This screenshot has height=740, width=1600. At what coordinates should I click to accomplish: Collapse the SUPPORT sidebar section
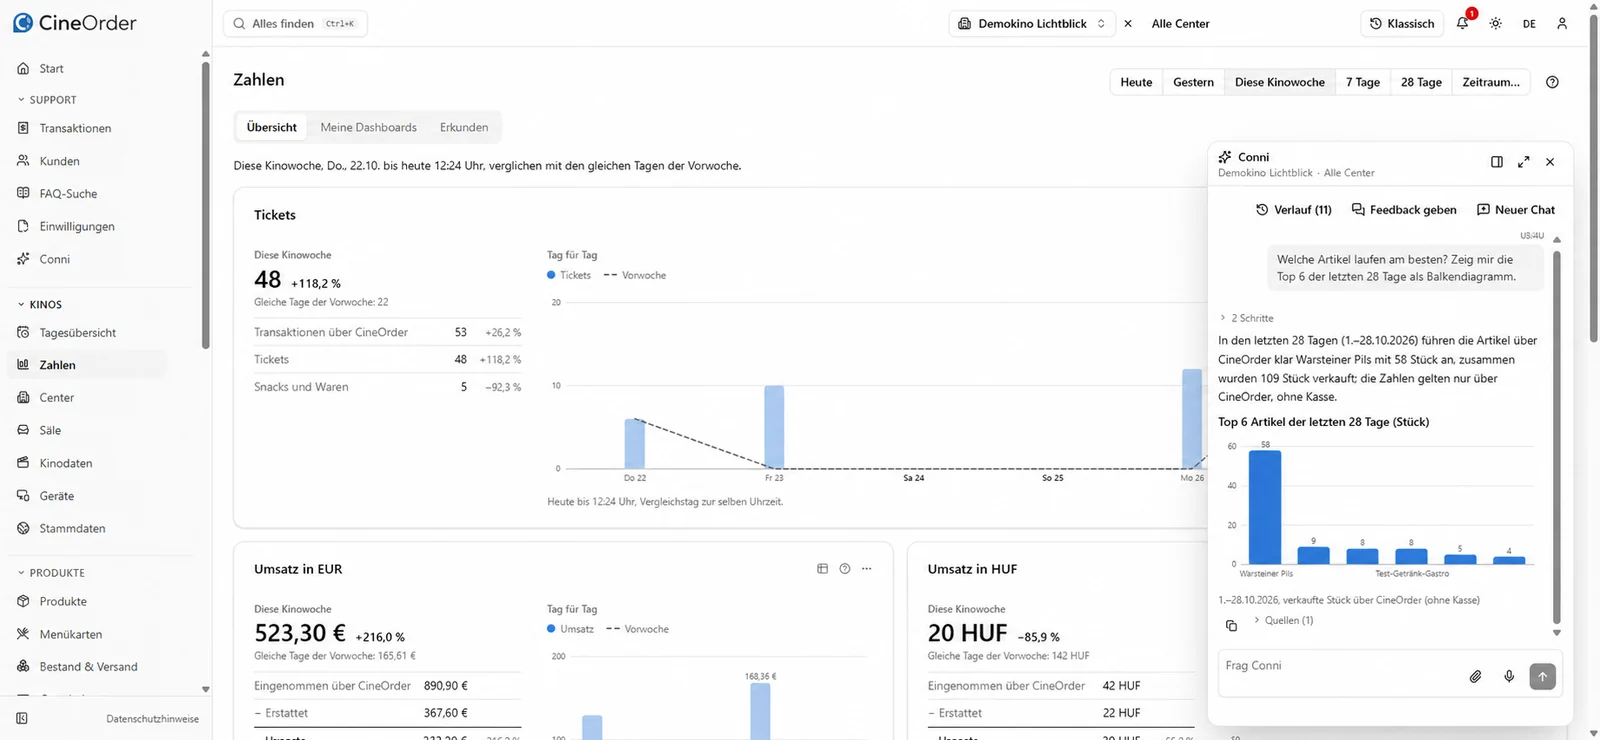[47, 100]
